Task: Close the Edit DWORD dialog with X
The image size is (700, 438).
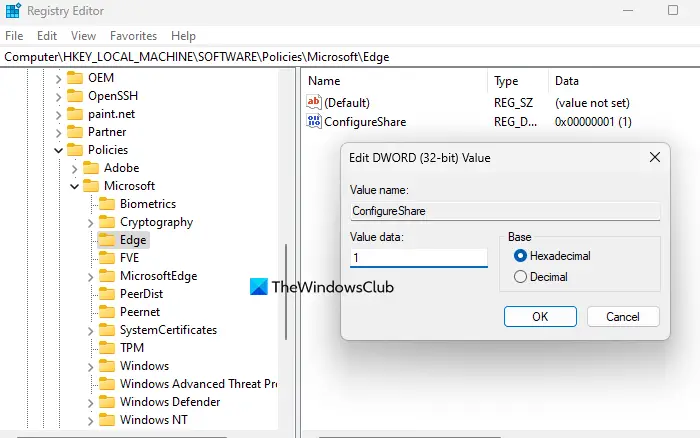Action: 654,157
